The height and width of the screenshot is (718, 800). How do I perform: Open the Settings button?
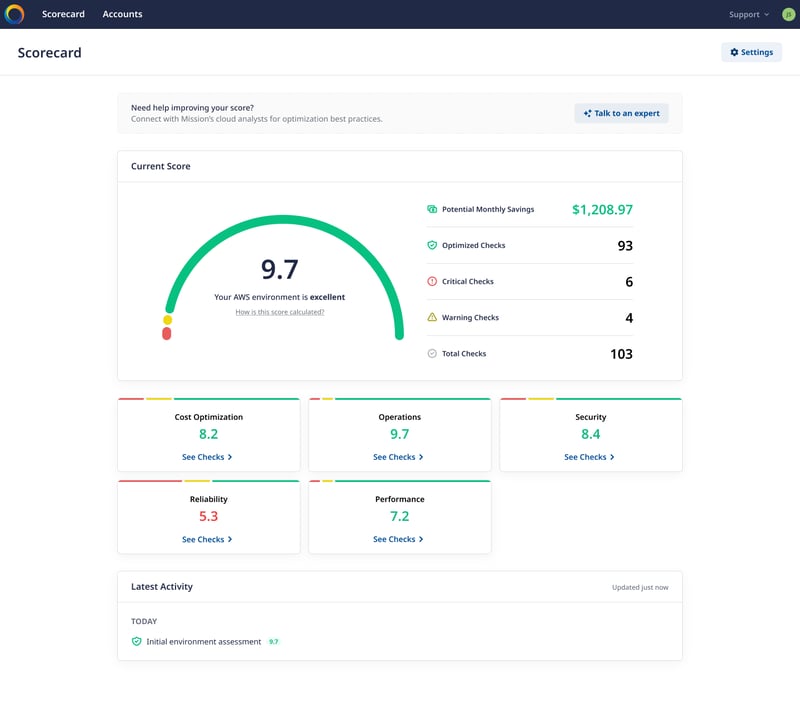pyautogui.click(x=751, y=52)
